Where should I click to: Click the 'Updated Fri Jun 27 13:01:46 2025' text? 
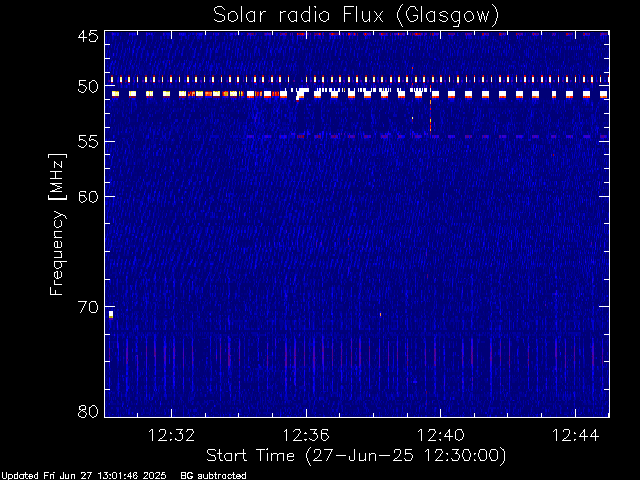(84, 476)
